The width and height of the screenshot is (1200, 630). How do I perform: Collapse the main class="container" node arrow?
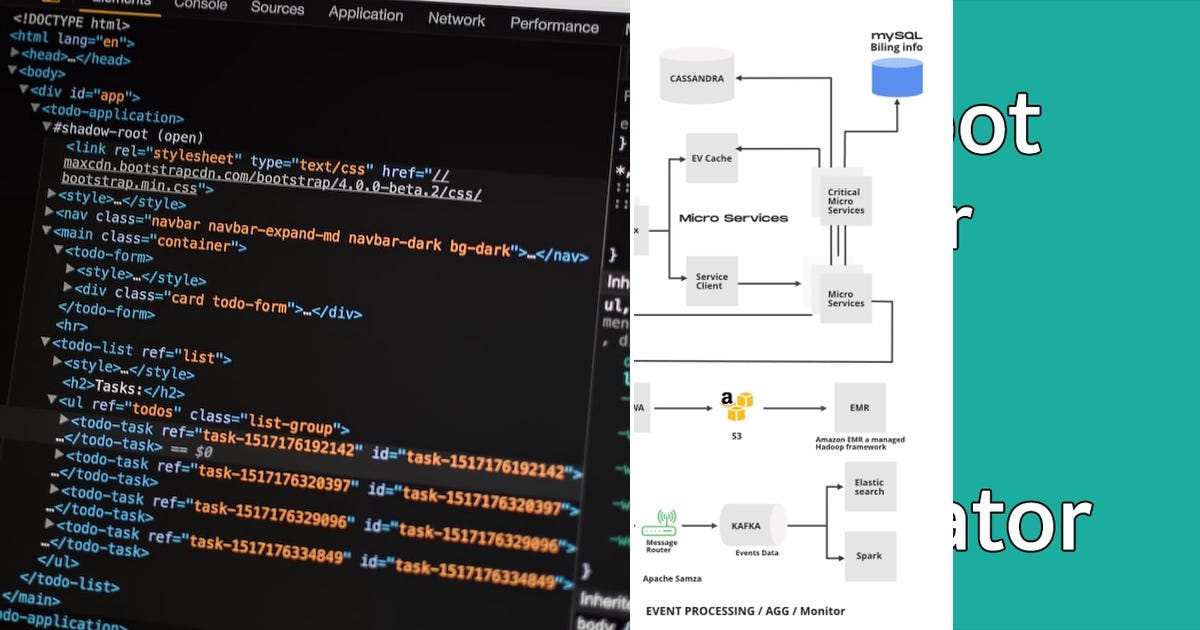pos(47,230)
